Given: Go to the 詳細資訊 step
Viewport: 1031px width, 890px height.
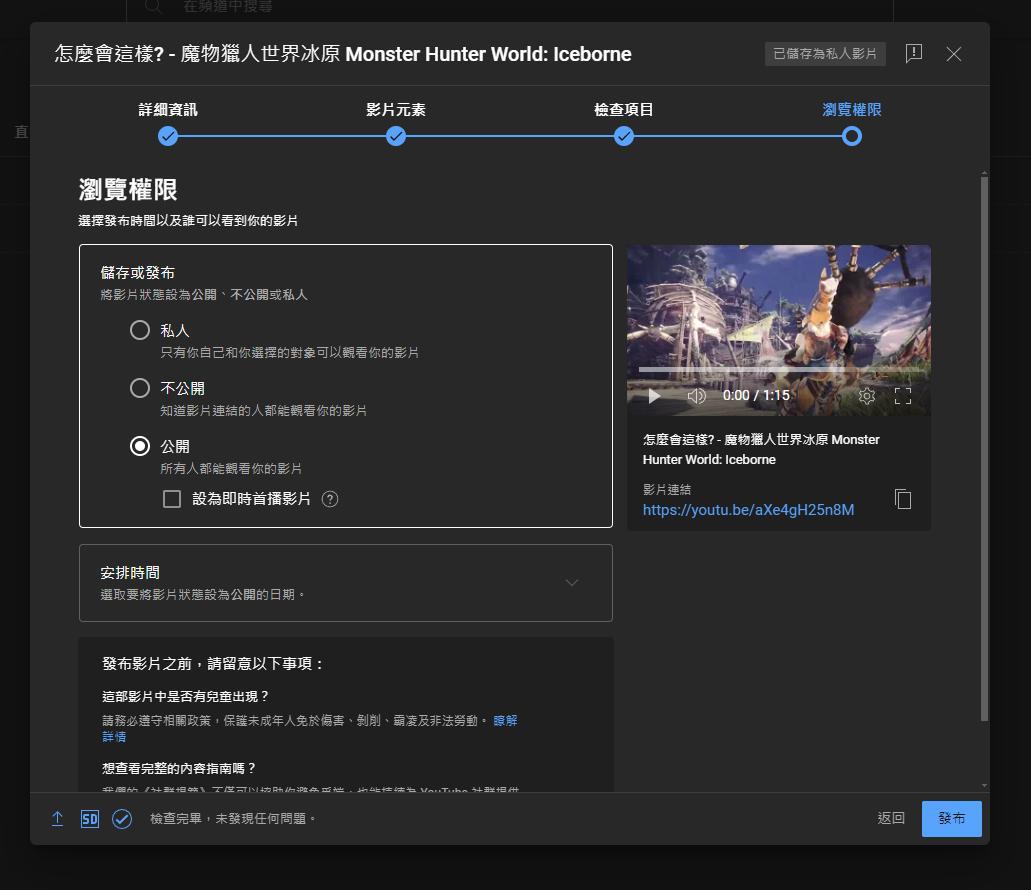Looking at the screenshot, I should click(x=168, y=136).
